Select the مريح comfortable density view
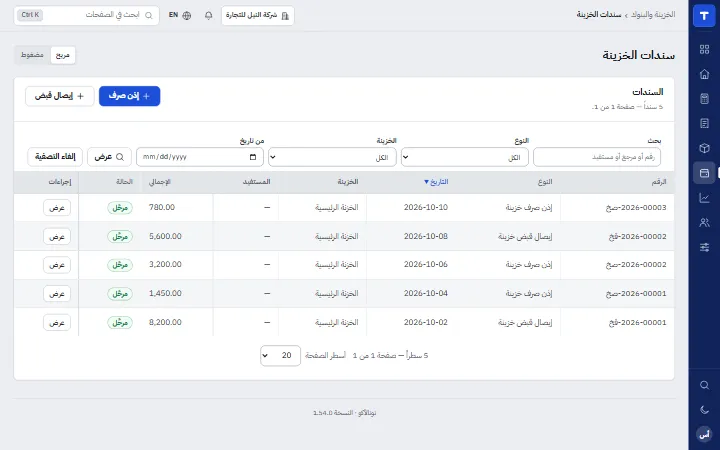Screen dimensions: 720x450 [x=62, y=55]
